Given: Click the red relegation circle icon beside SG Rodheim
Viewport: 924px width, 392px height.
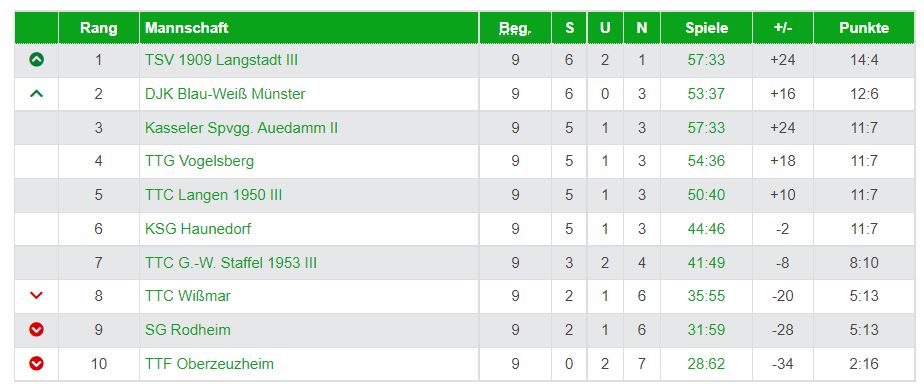Looking at the screenshot, I should 37,330.
